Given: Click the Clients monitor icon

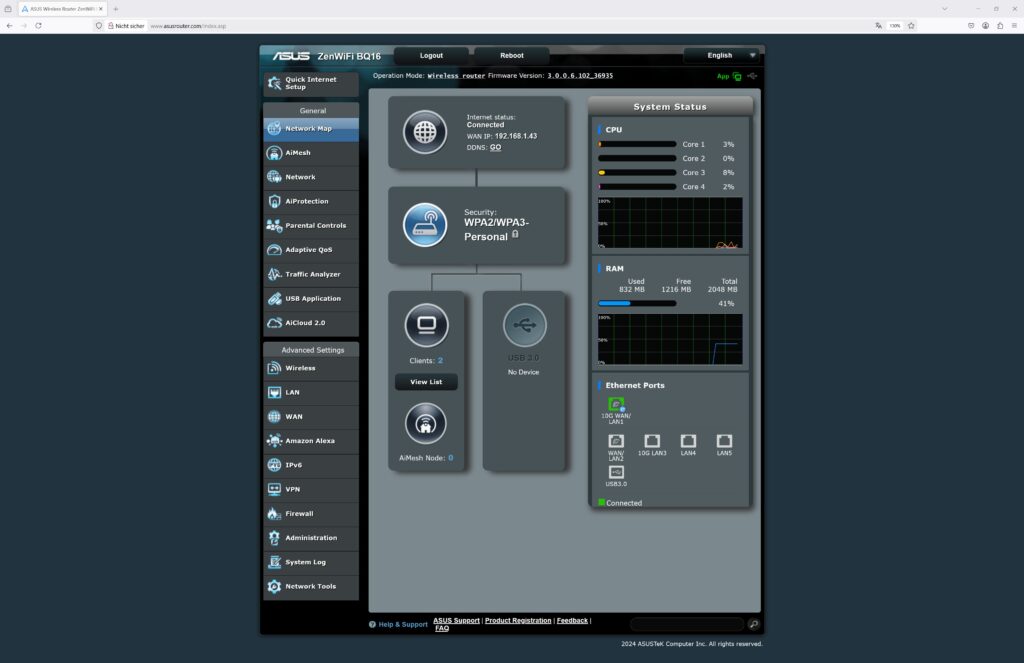Looking at the screenshot, I should coord(426,325).
